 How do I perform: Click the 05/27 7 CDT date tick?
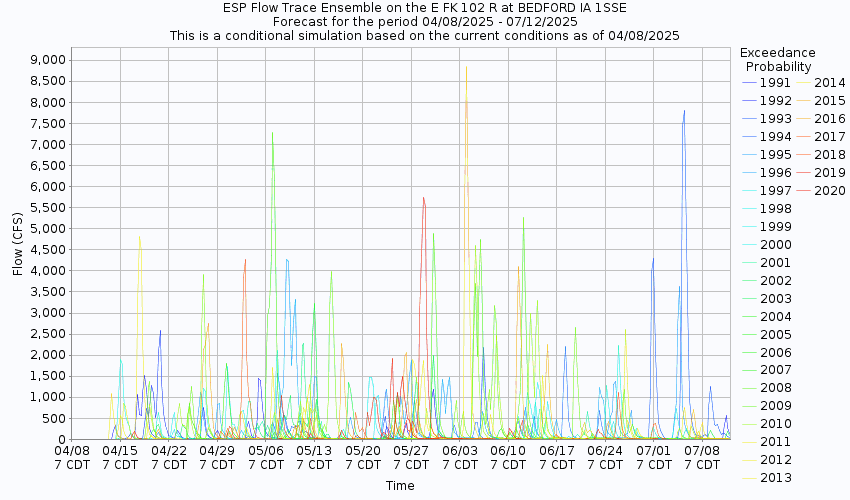(x=412, y=457)
